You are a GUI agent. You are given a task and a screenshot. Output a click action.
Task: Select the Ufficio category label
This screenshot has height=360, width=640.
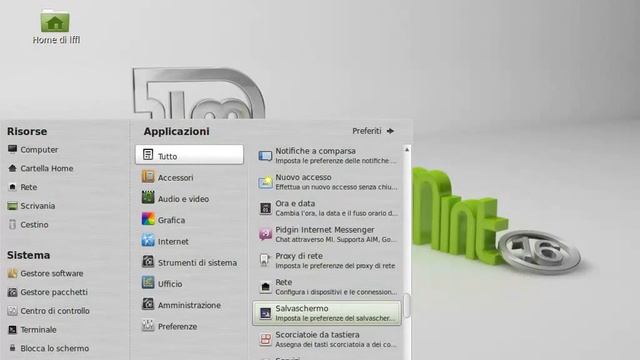click(x=170, y=284)
